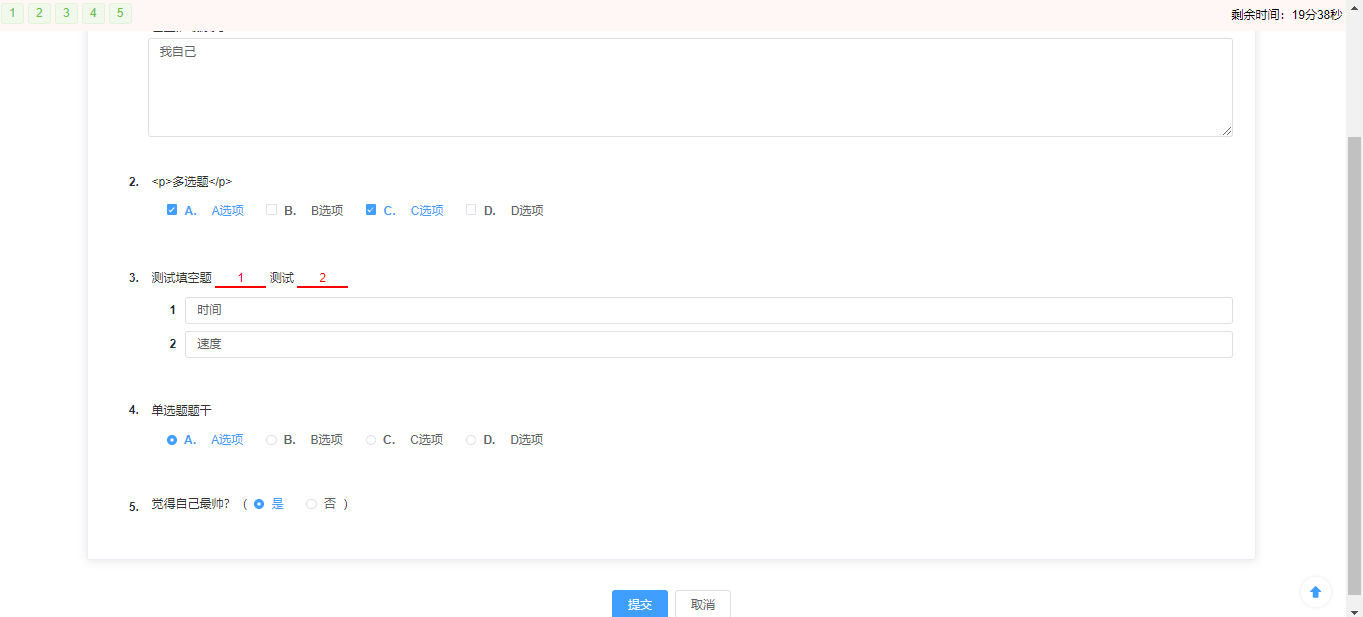The width and height of the screenshot is (1363, 617).
Task: Click the back-to-top arrow icon
Action: tap(1316, 592)
